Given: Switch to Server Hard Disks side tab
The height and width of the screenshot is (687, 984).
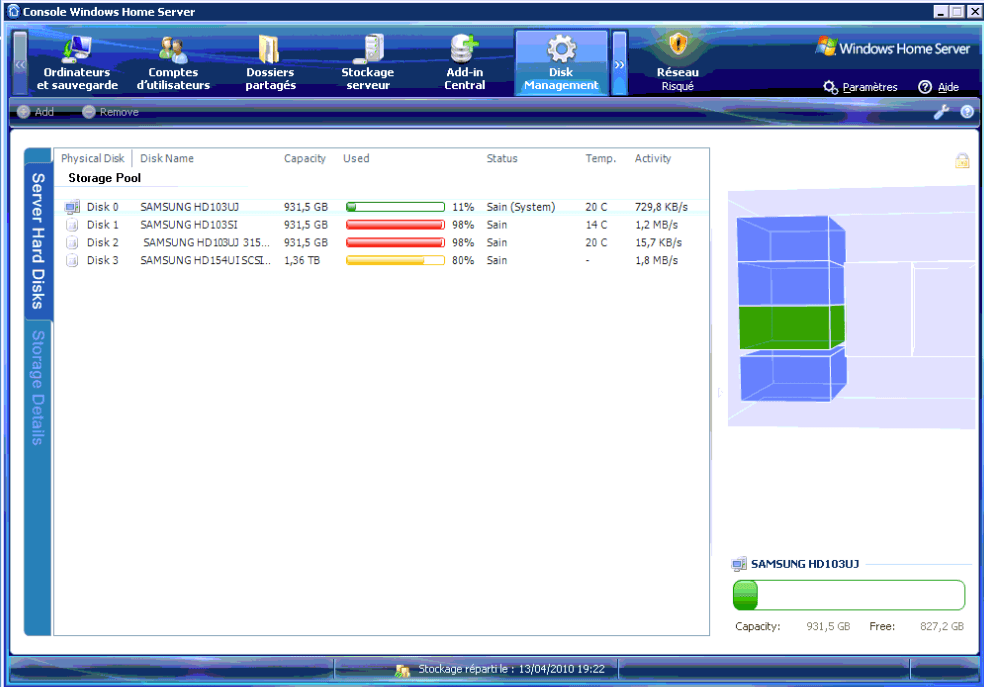Looking at the screenshot, I should pyautogui.click(x=38, y=241).
